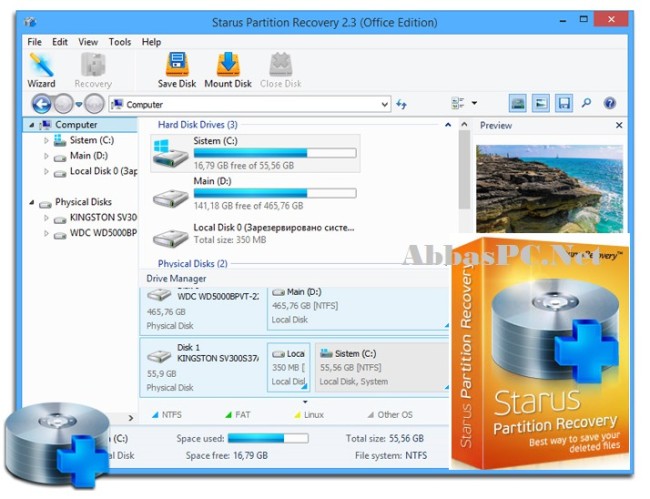Expand the WDC WD5000BP tree node
Image resolution: width=650 pixels, height=499 pixels.
coord(46,234)
